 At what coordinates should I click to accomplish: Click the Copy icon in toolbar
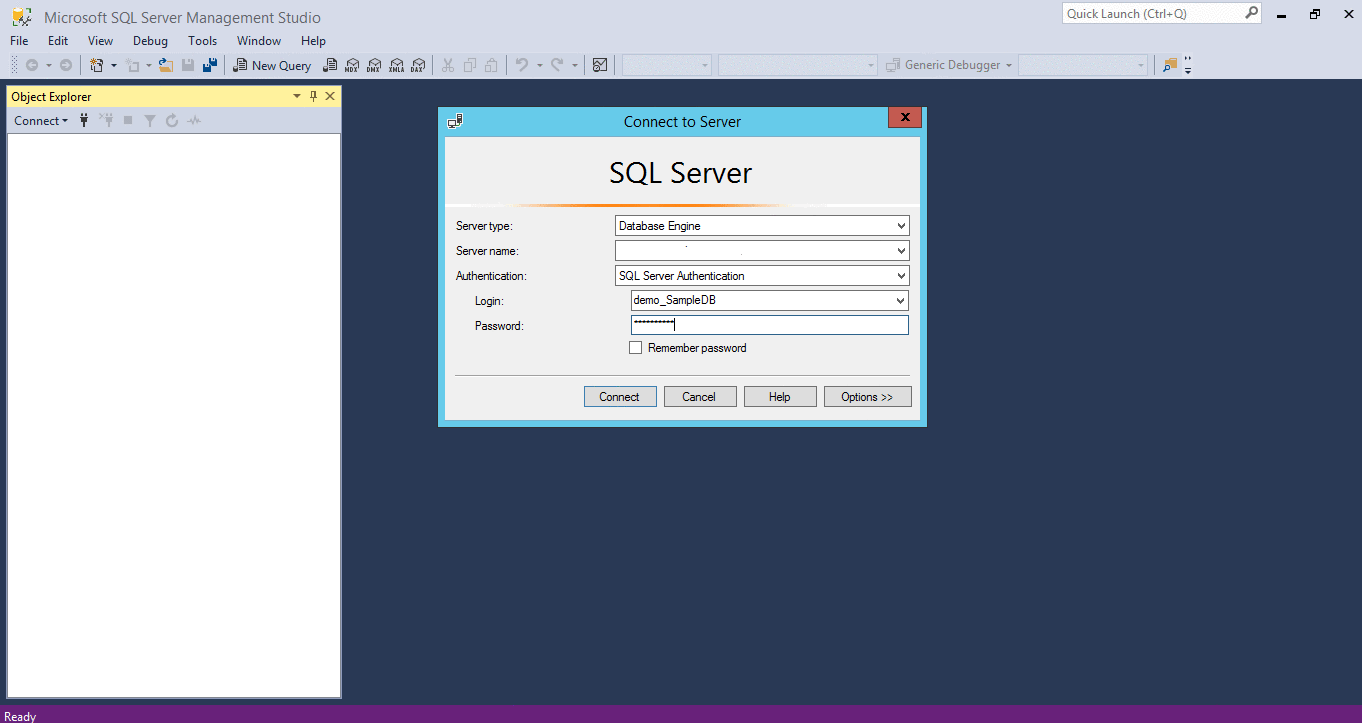470,65
